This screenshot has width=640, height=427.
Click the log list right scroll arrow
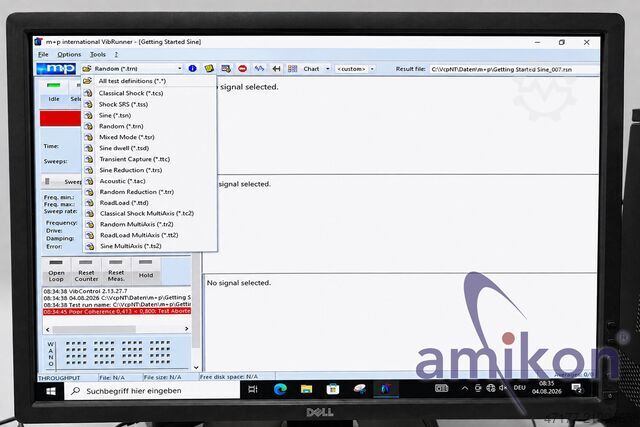[x=187, y=329]
